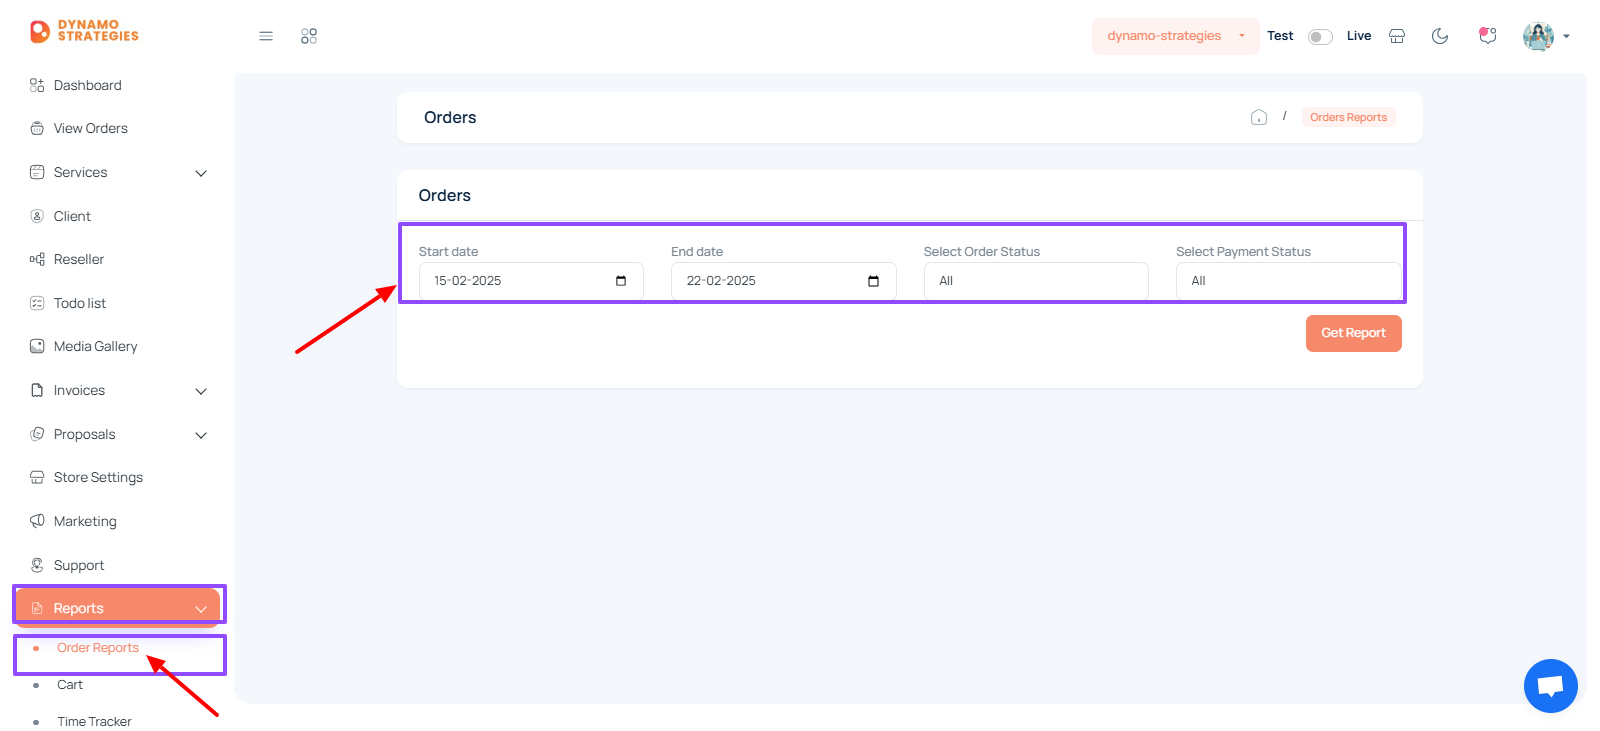Screen dimensions: 1600x731
Task: Click the Dashboard sidebar icon
Action: [x=37, y=85]
